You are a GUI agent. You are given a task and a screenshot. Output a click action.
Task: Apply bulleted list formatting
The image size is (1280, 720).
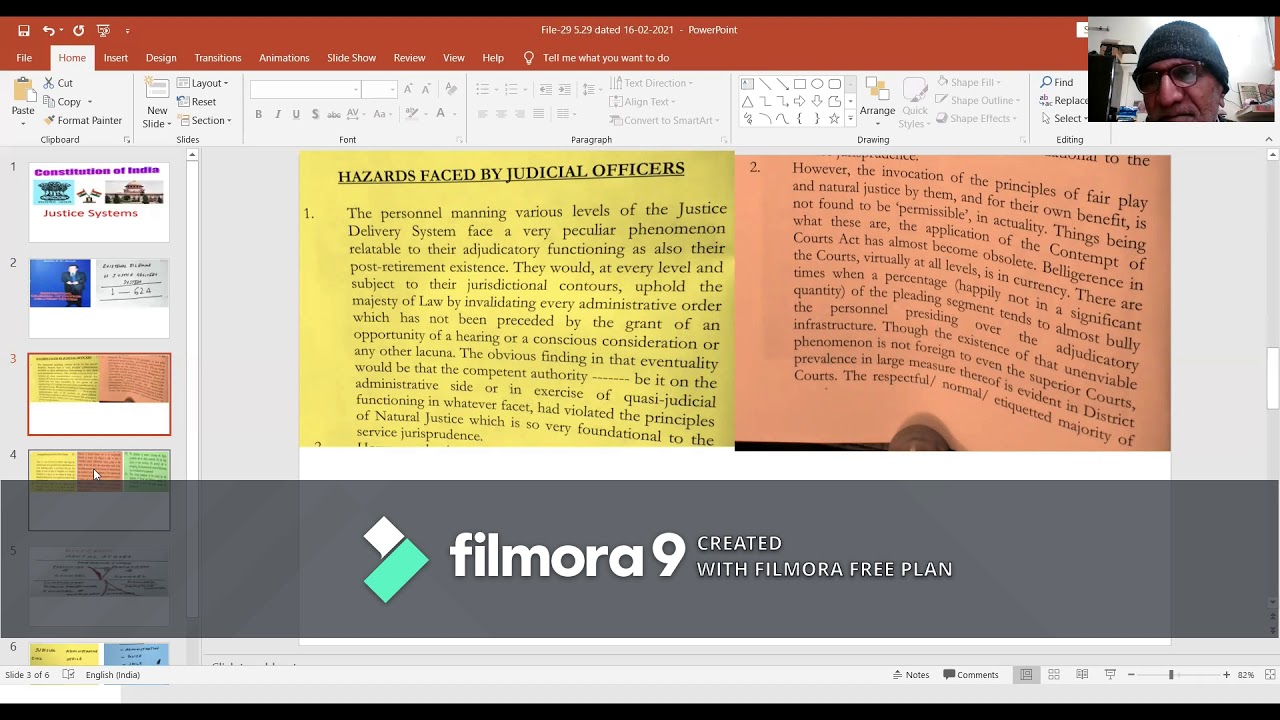pos(483,90)
